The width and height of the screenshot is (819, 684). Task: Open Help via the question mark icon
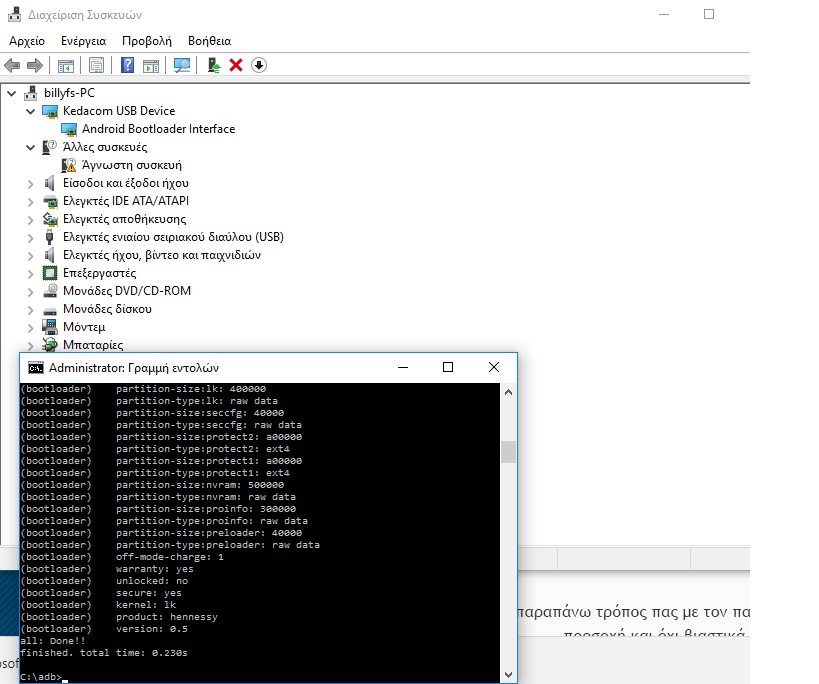[x=127, y=65]
